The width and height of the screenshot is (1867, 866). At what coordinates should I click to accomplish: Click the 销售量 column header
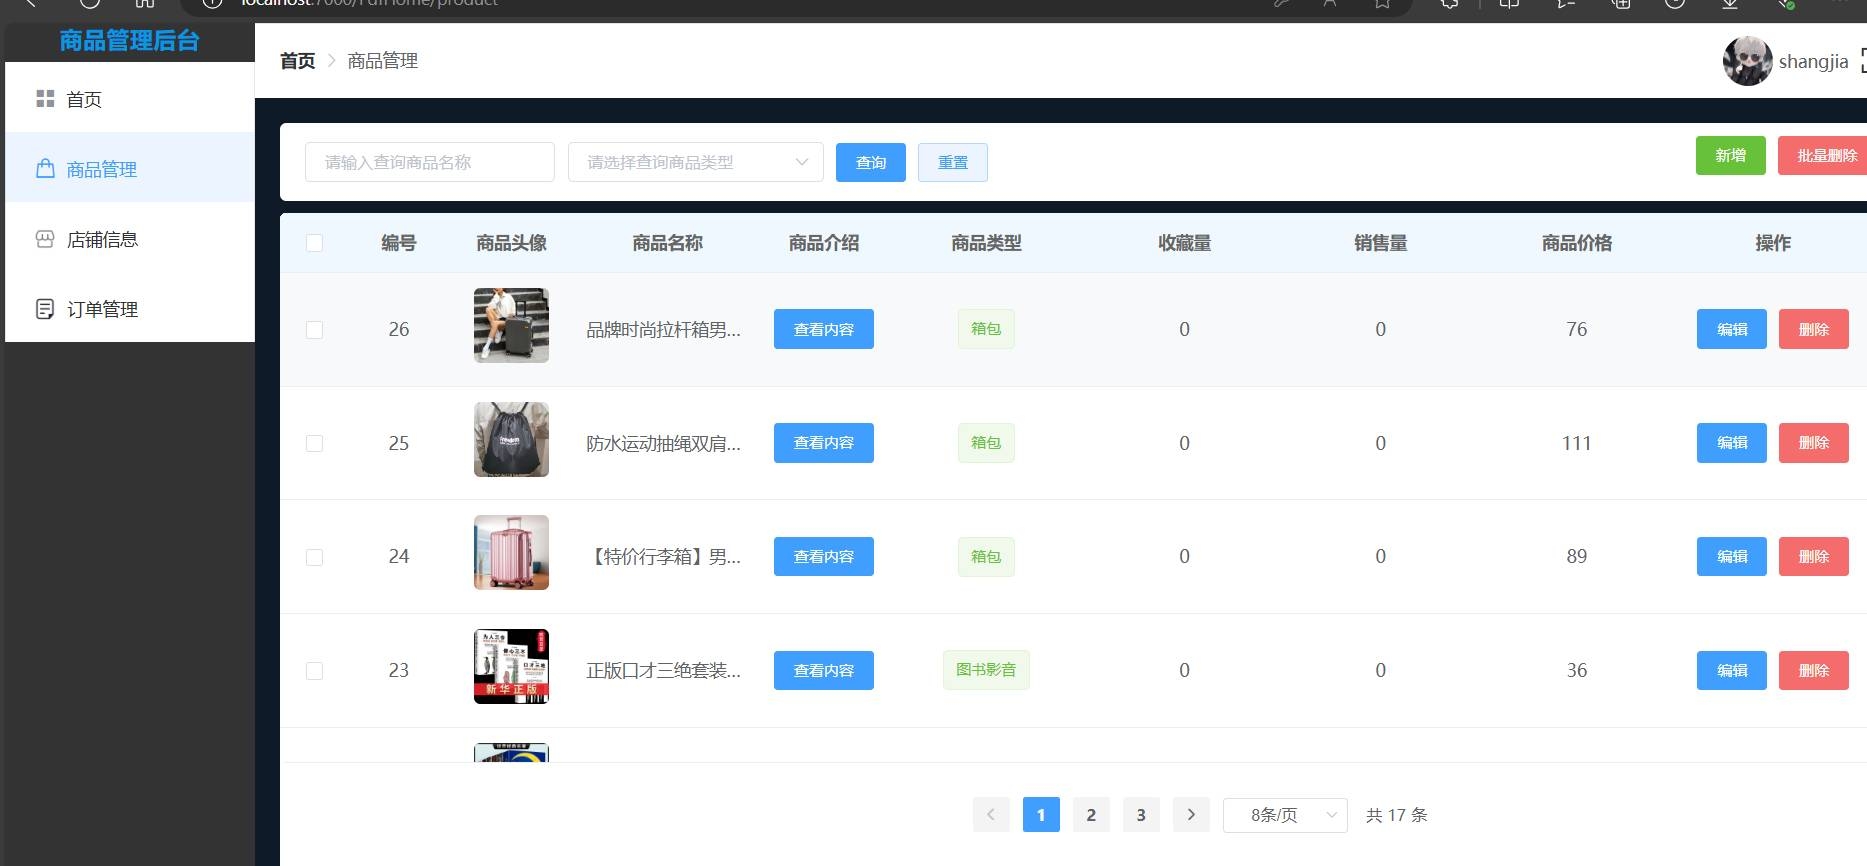click(x=1380, y=243)
